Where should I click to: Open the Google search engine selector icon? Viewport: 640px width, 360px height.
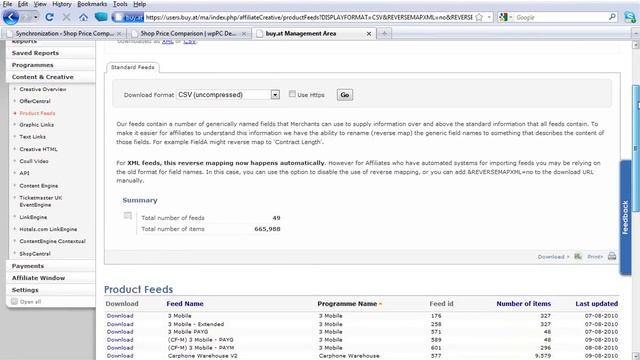[504, 17]
